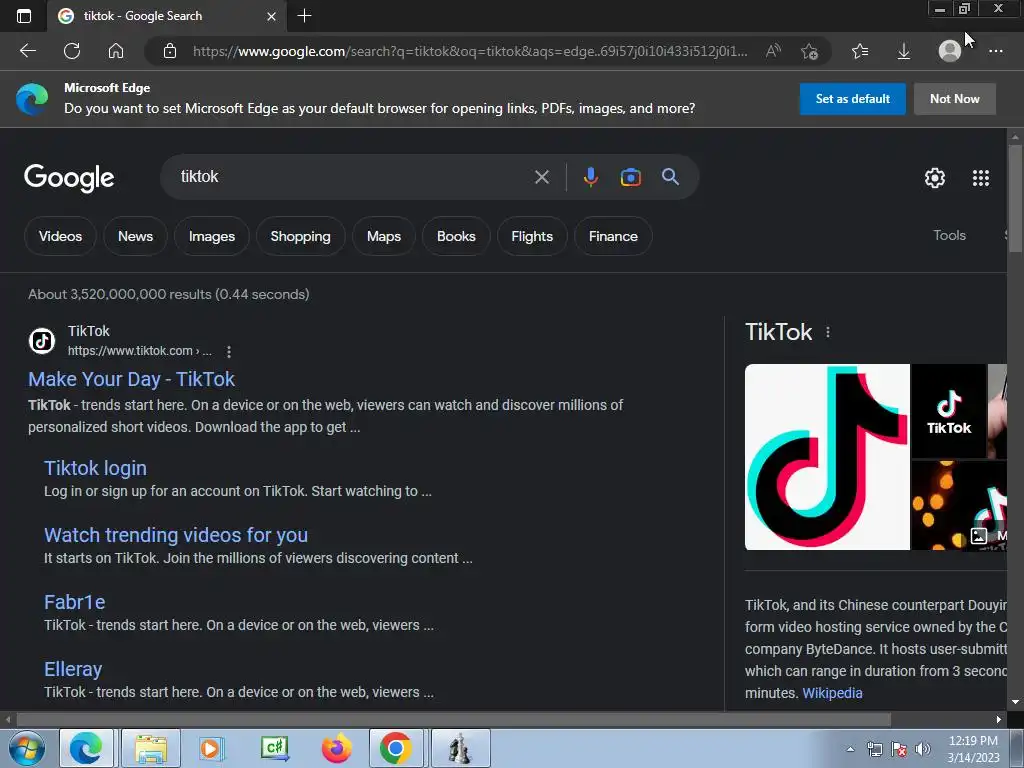Click the bokeh lights TikTok thumbnail
Screen dimensions: 1024x768
[x=959, y=505]
